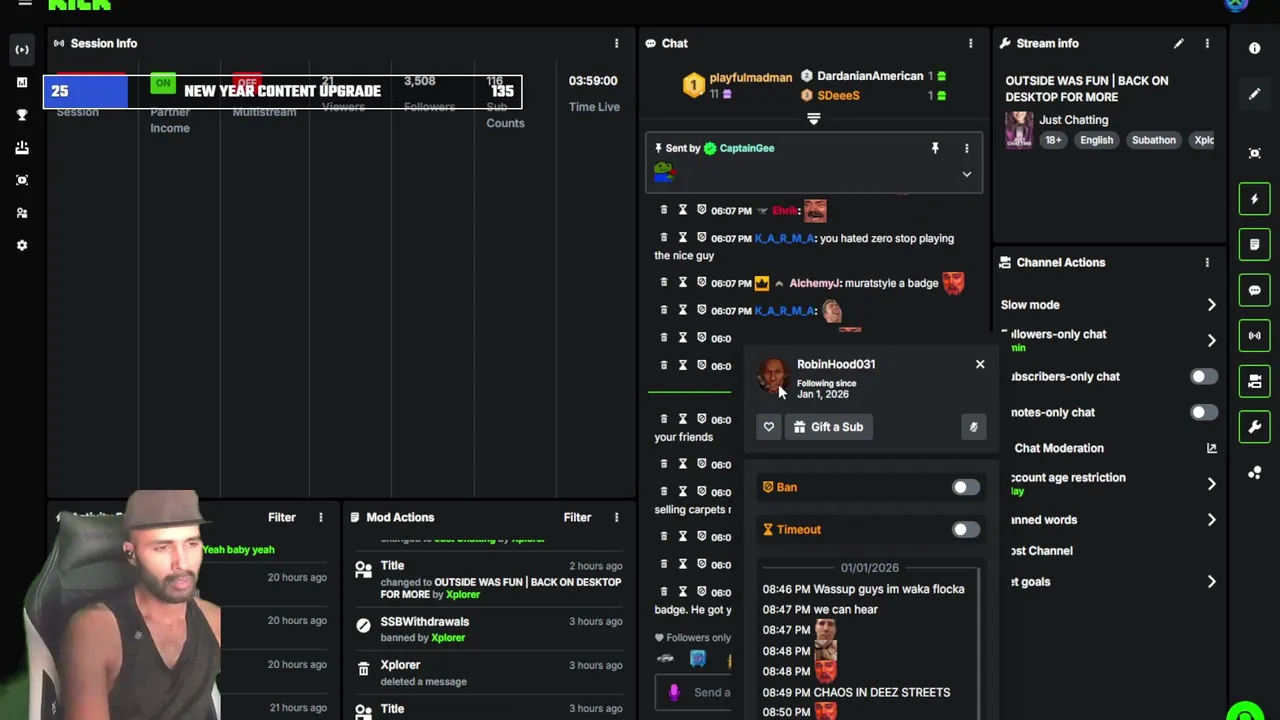Click Just Chatting category thumbnail

coord(1018,129)
